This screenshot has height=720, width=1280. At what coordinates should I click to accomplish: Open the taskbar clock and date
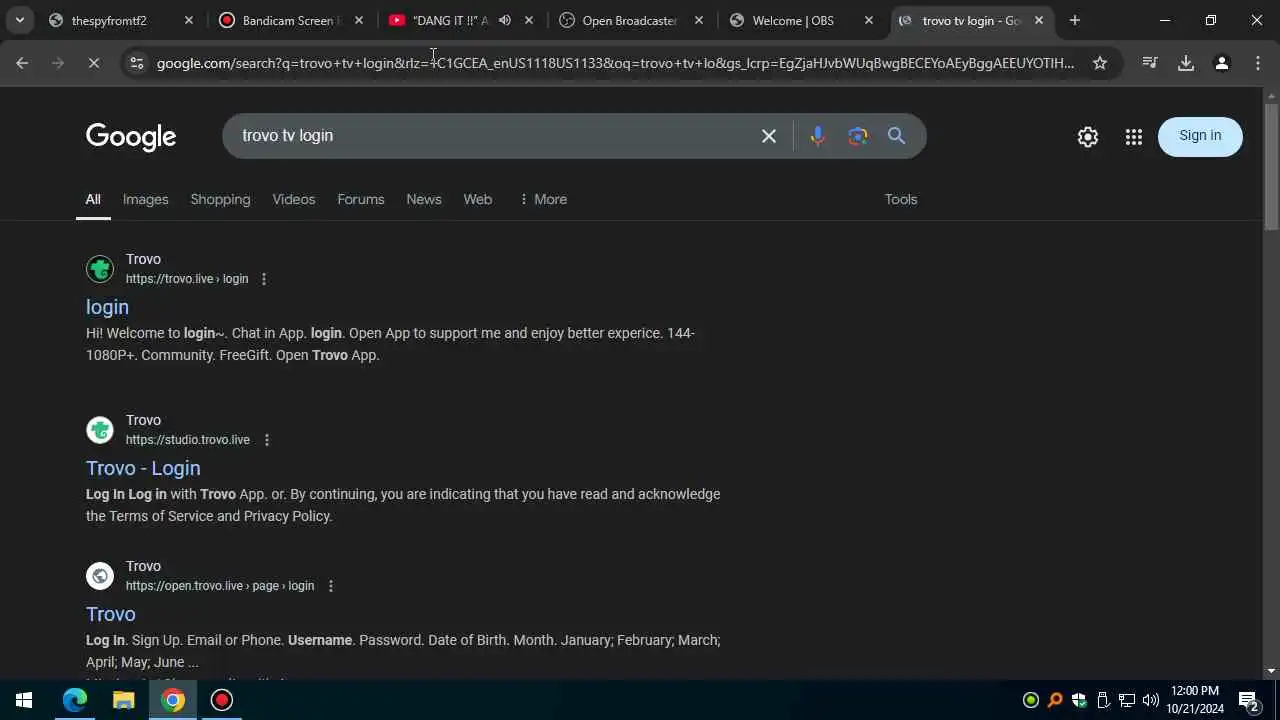(x=1195, y=700)
